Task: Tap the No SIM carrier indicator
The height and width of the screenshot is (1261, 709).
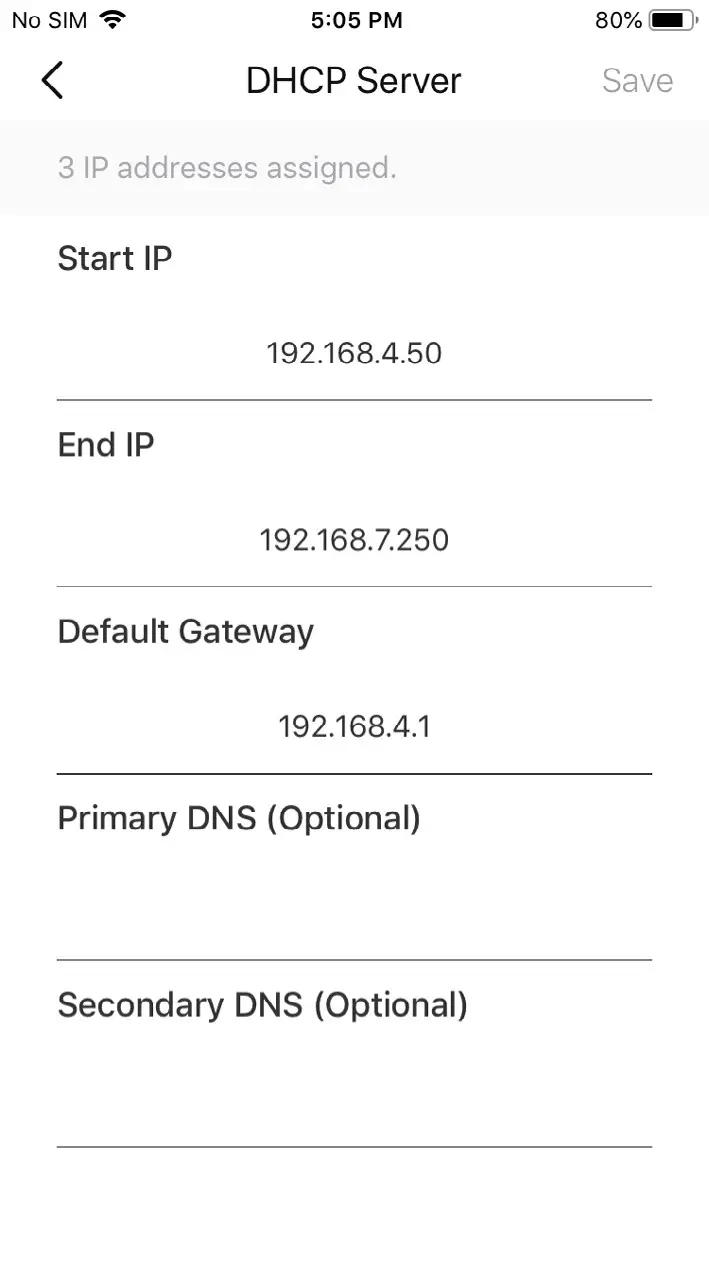Action: [49, 20]
